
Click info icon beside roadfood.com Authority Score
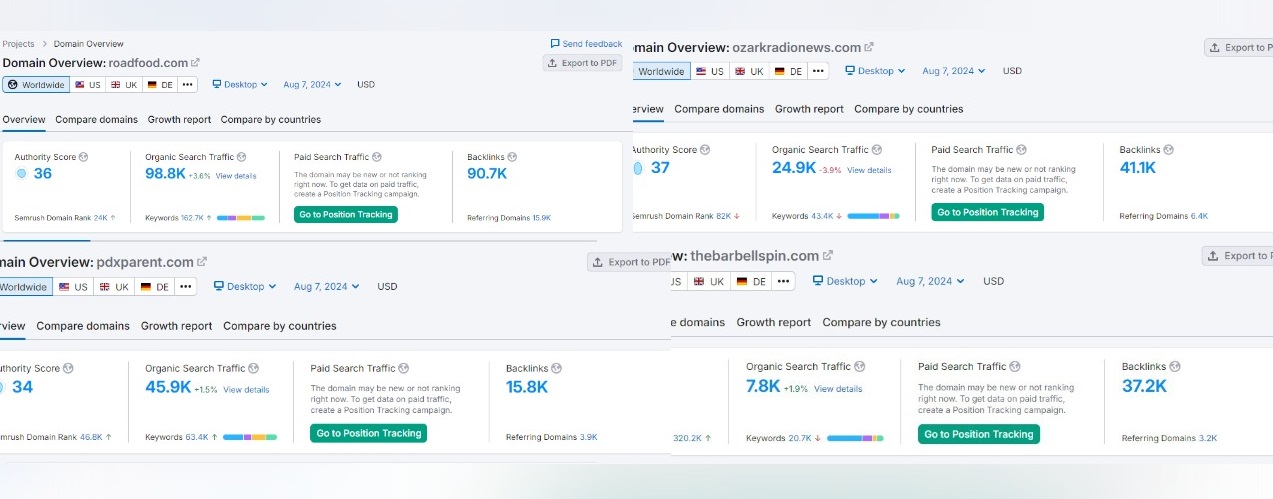(x=84, y=157)
